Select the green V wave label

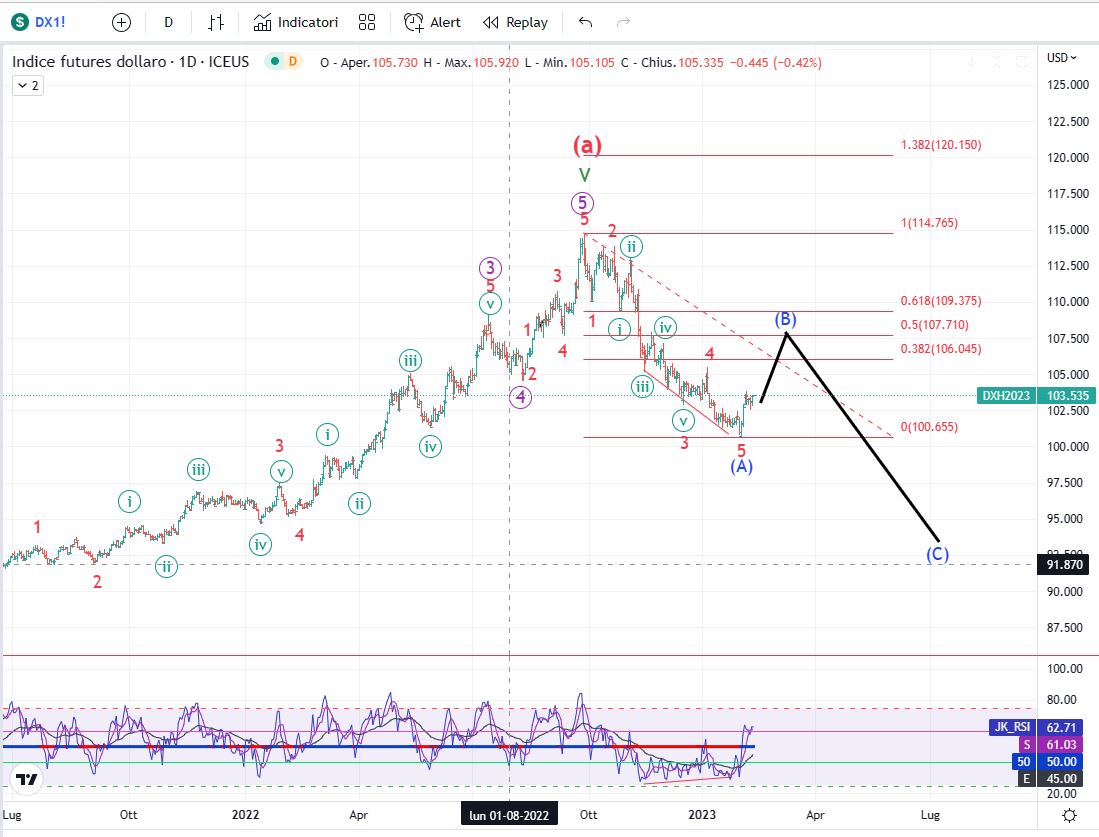pos(585,175)
